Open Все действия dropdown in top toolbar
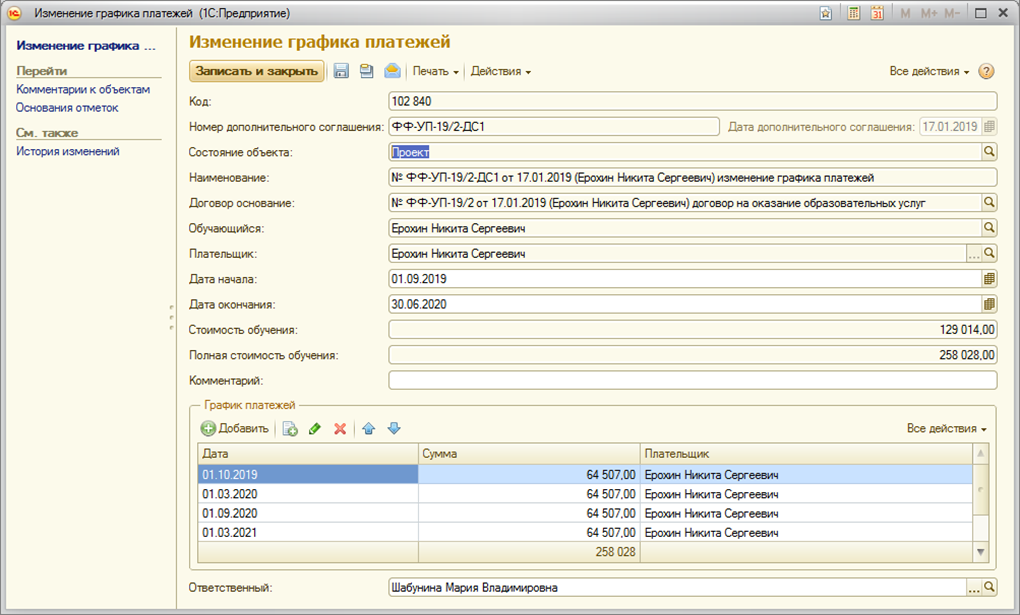 [x=929, y=72]
